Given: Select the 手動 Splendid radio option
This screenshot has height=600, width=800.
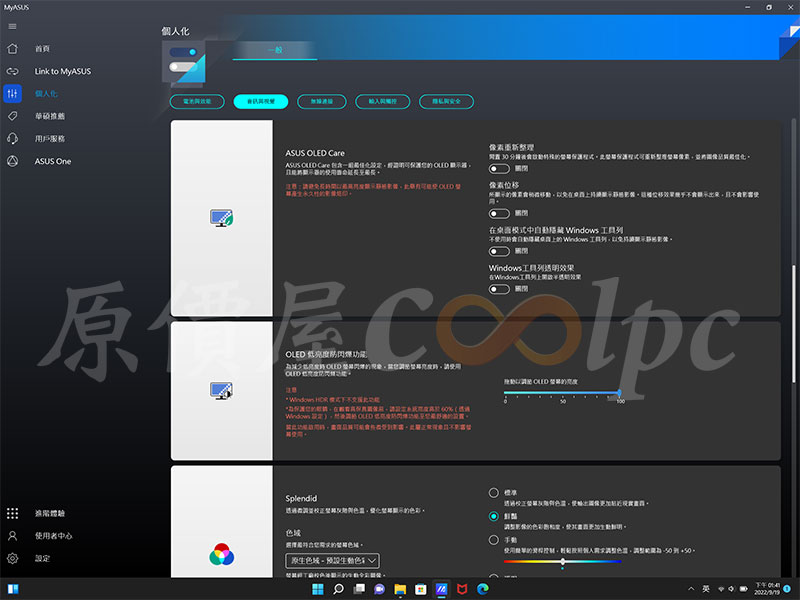Looking at the screenshot, I should pyautogui.click(x=493, y=540).
